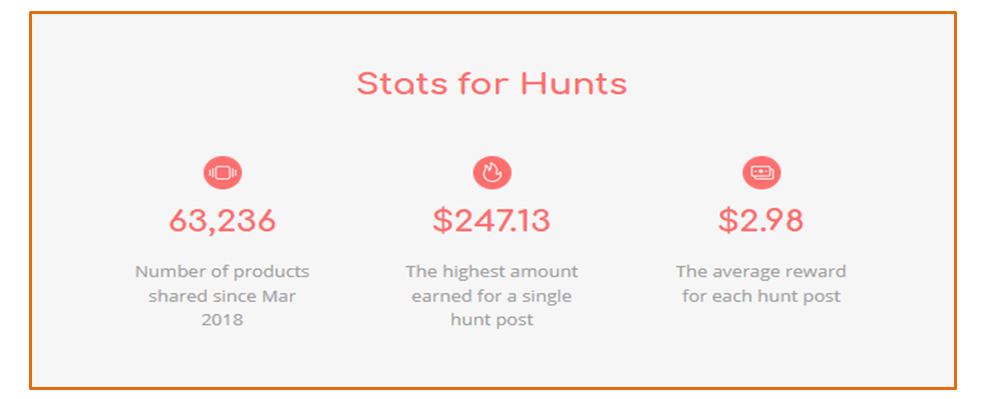This screenshot has height=399, width=986.
Task: Click the $2.98 average reward figure
Action: (761, 221)
